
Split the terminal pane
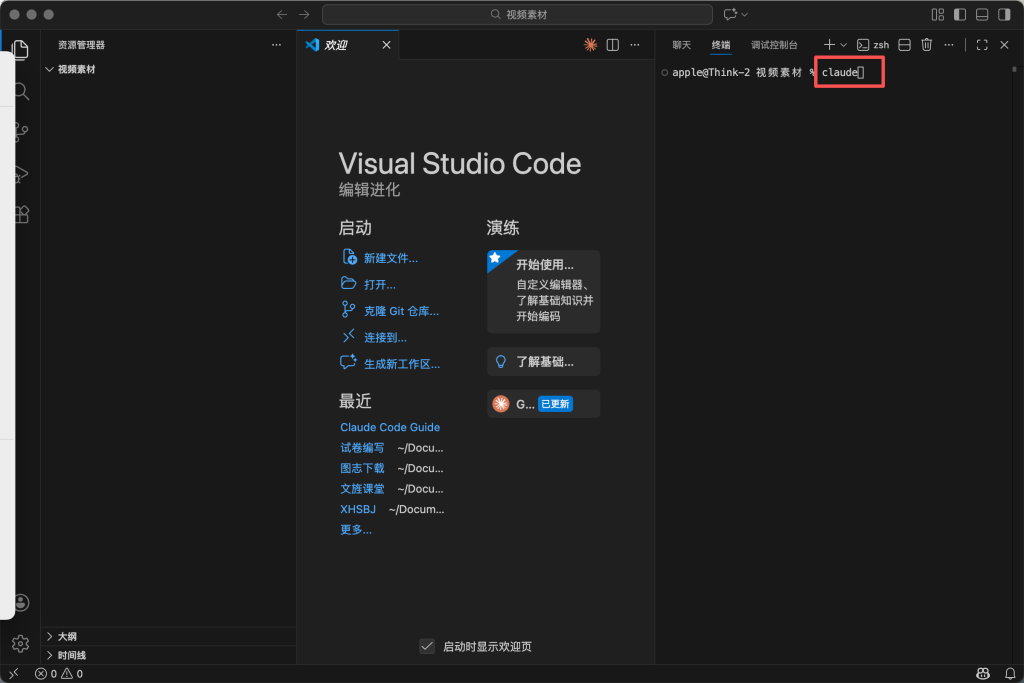[x=904, y=45]
